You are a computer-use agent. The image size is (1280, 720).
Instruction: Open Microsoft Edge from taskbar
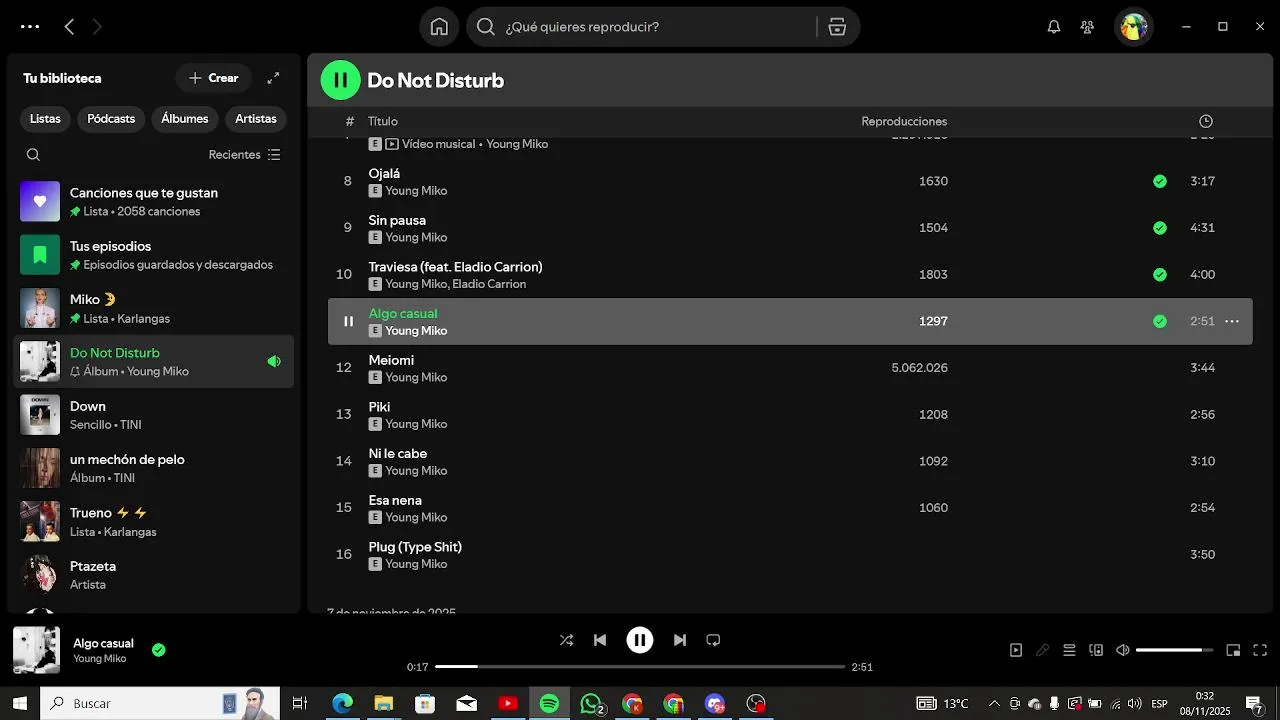(342, 704)
